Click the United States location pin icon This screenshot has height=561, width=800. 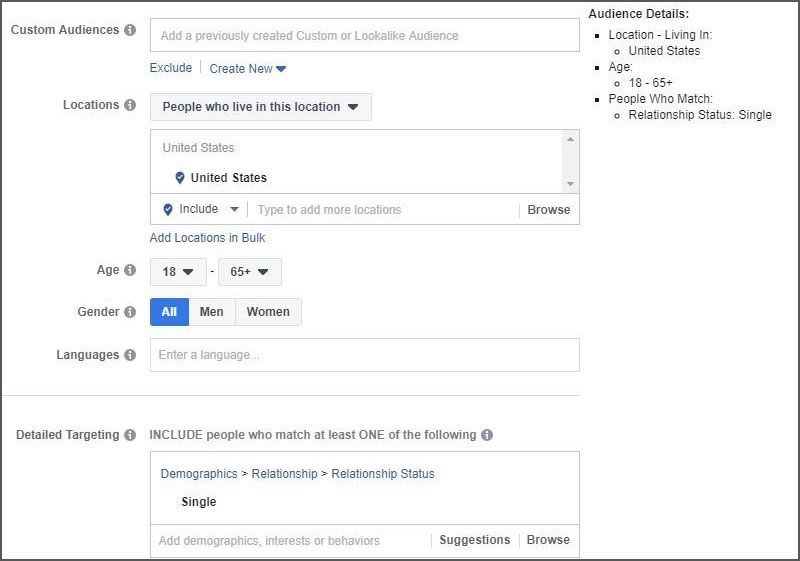(x=179, y=178)
